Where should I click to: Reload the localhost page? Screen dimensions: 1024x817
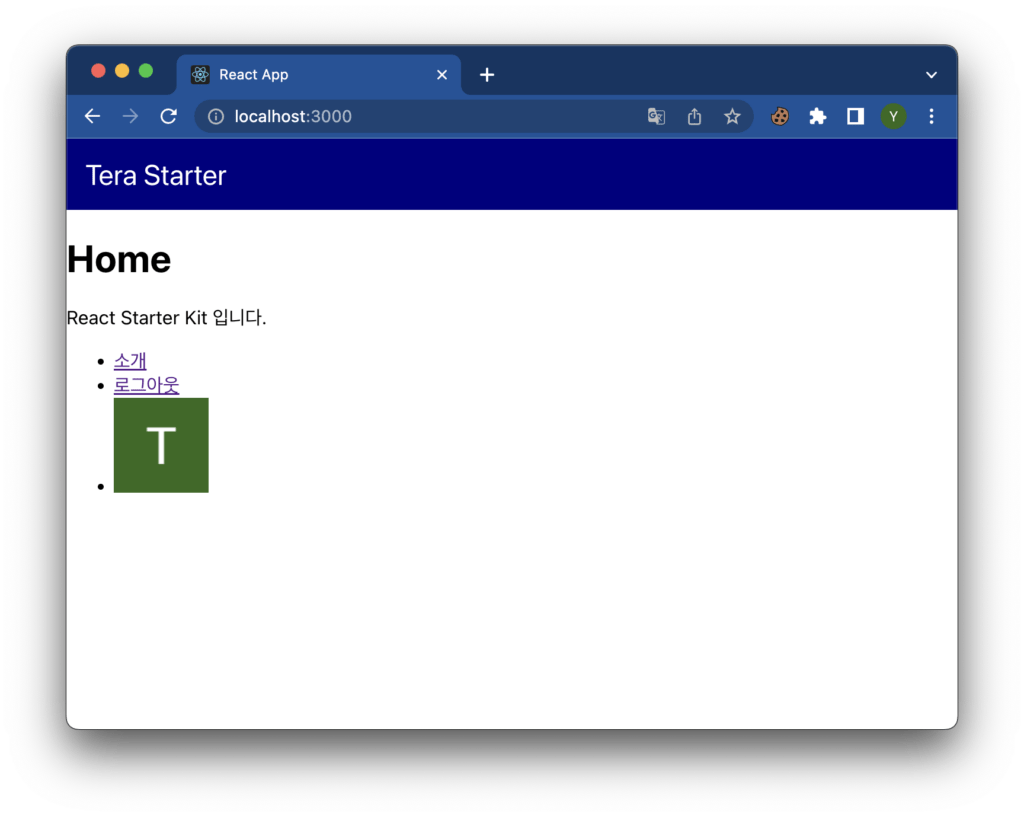(168, 116)
